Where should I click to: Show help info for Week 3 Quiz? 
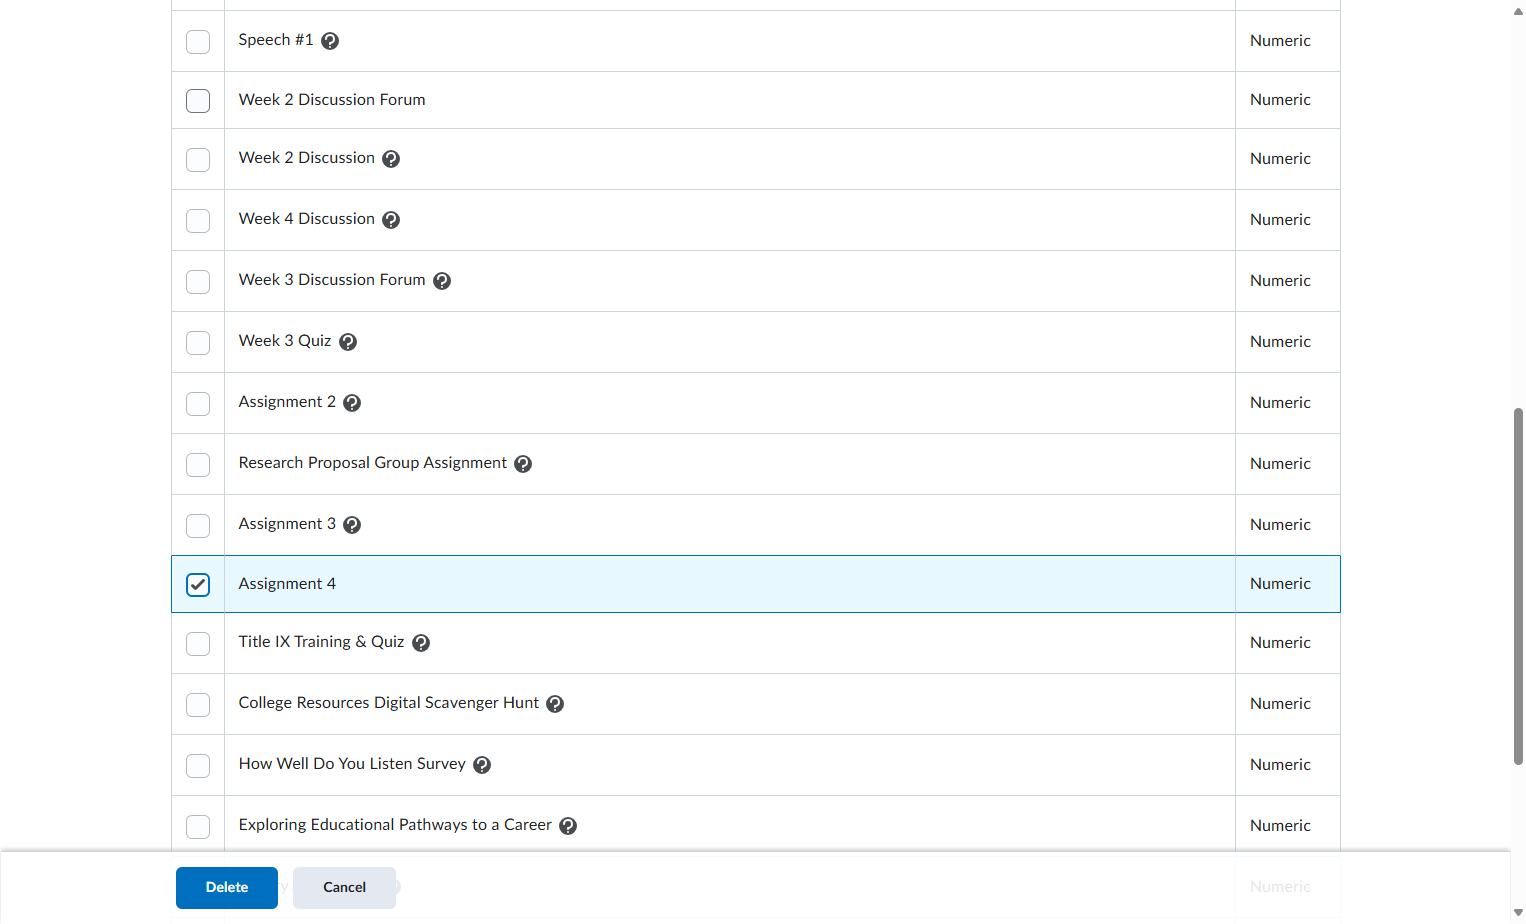[348, 342]
